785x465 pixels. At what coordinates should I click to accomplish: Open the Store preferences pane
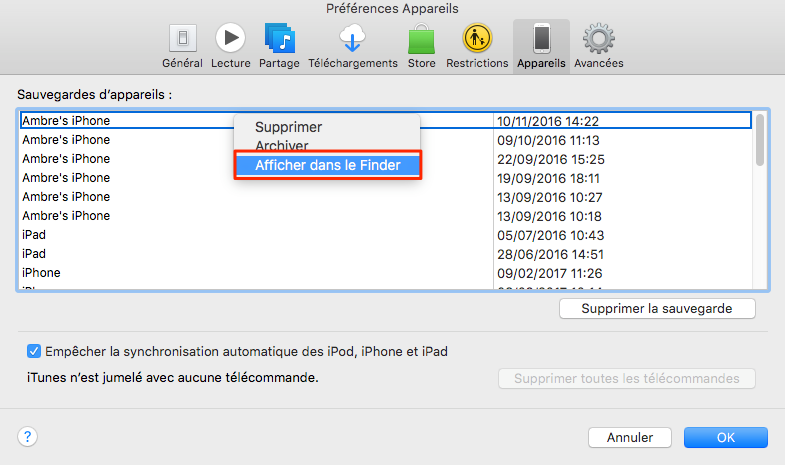tap(421, 46)
